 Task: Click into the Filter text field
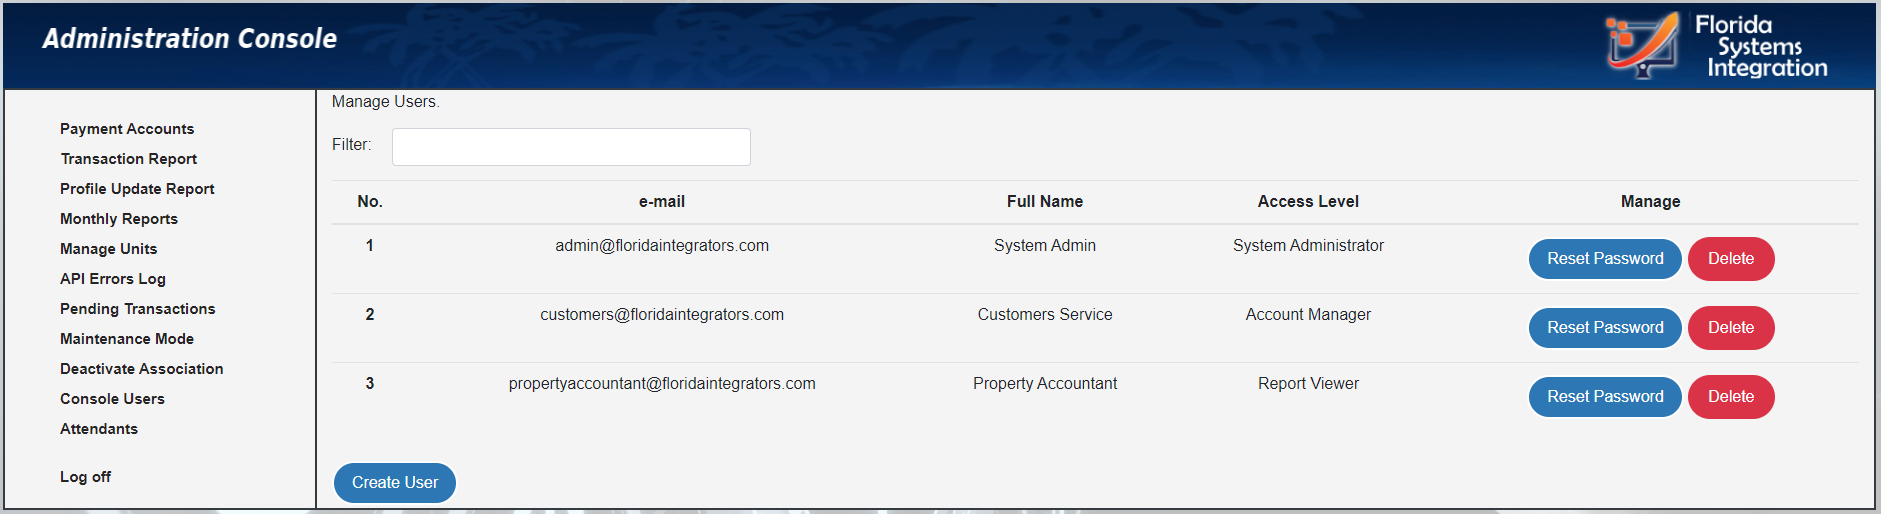click(571, 147)
